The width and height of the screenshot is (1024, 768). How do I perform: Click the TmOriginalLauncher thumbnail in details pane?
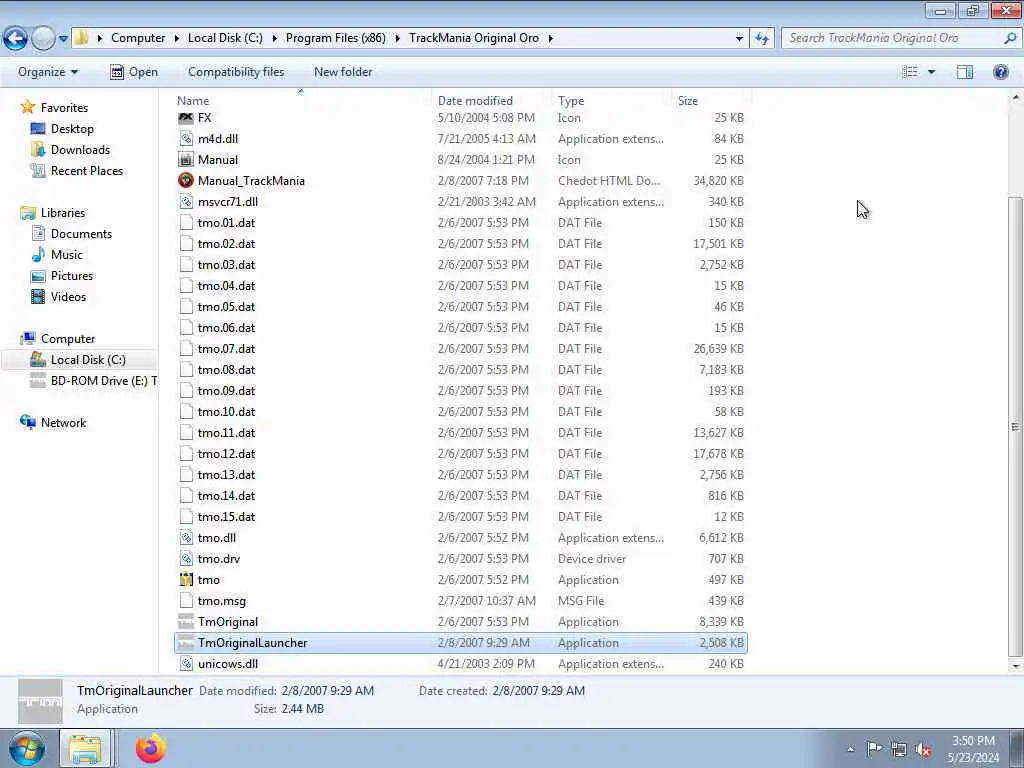point(40,701)
